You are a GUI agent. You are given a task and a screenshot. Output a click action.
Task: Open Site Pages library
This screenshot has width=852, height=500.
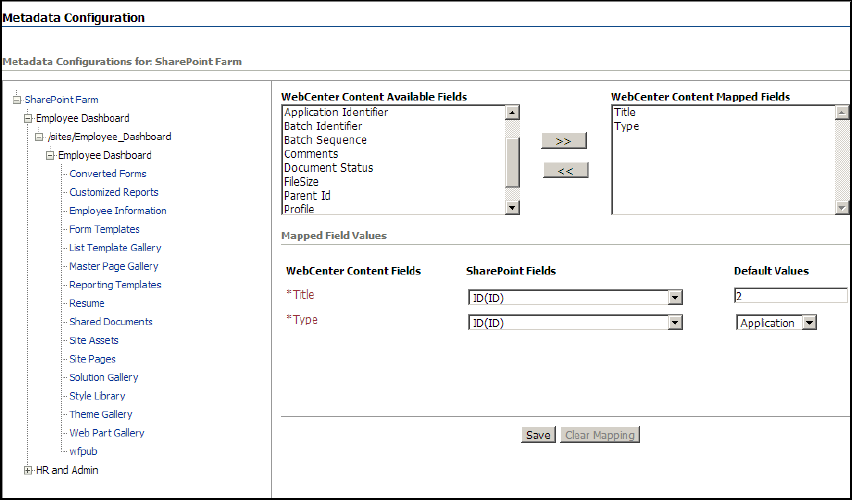(92, 359)
